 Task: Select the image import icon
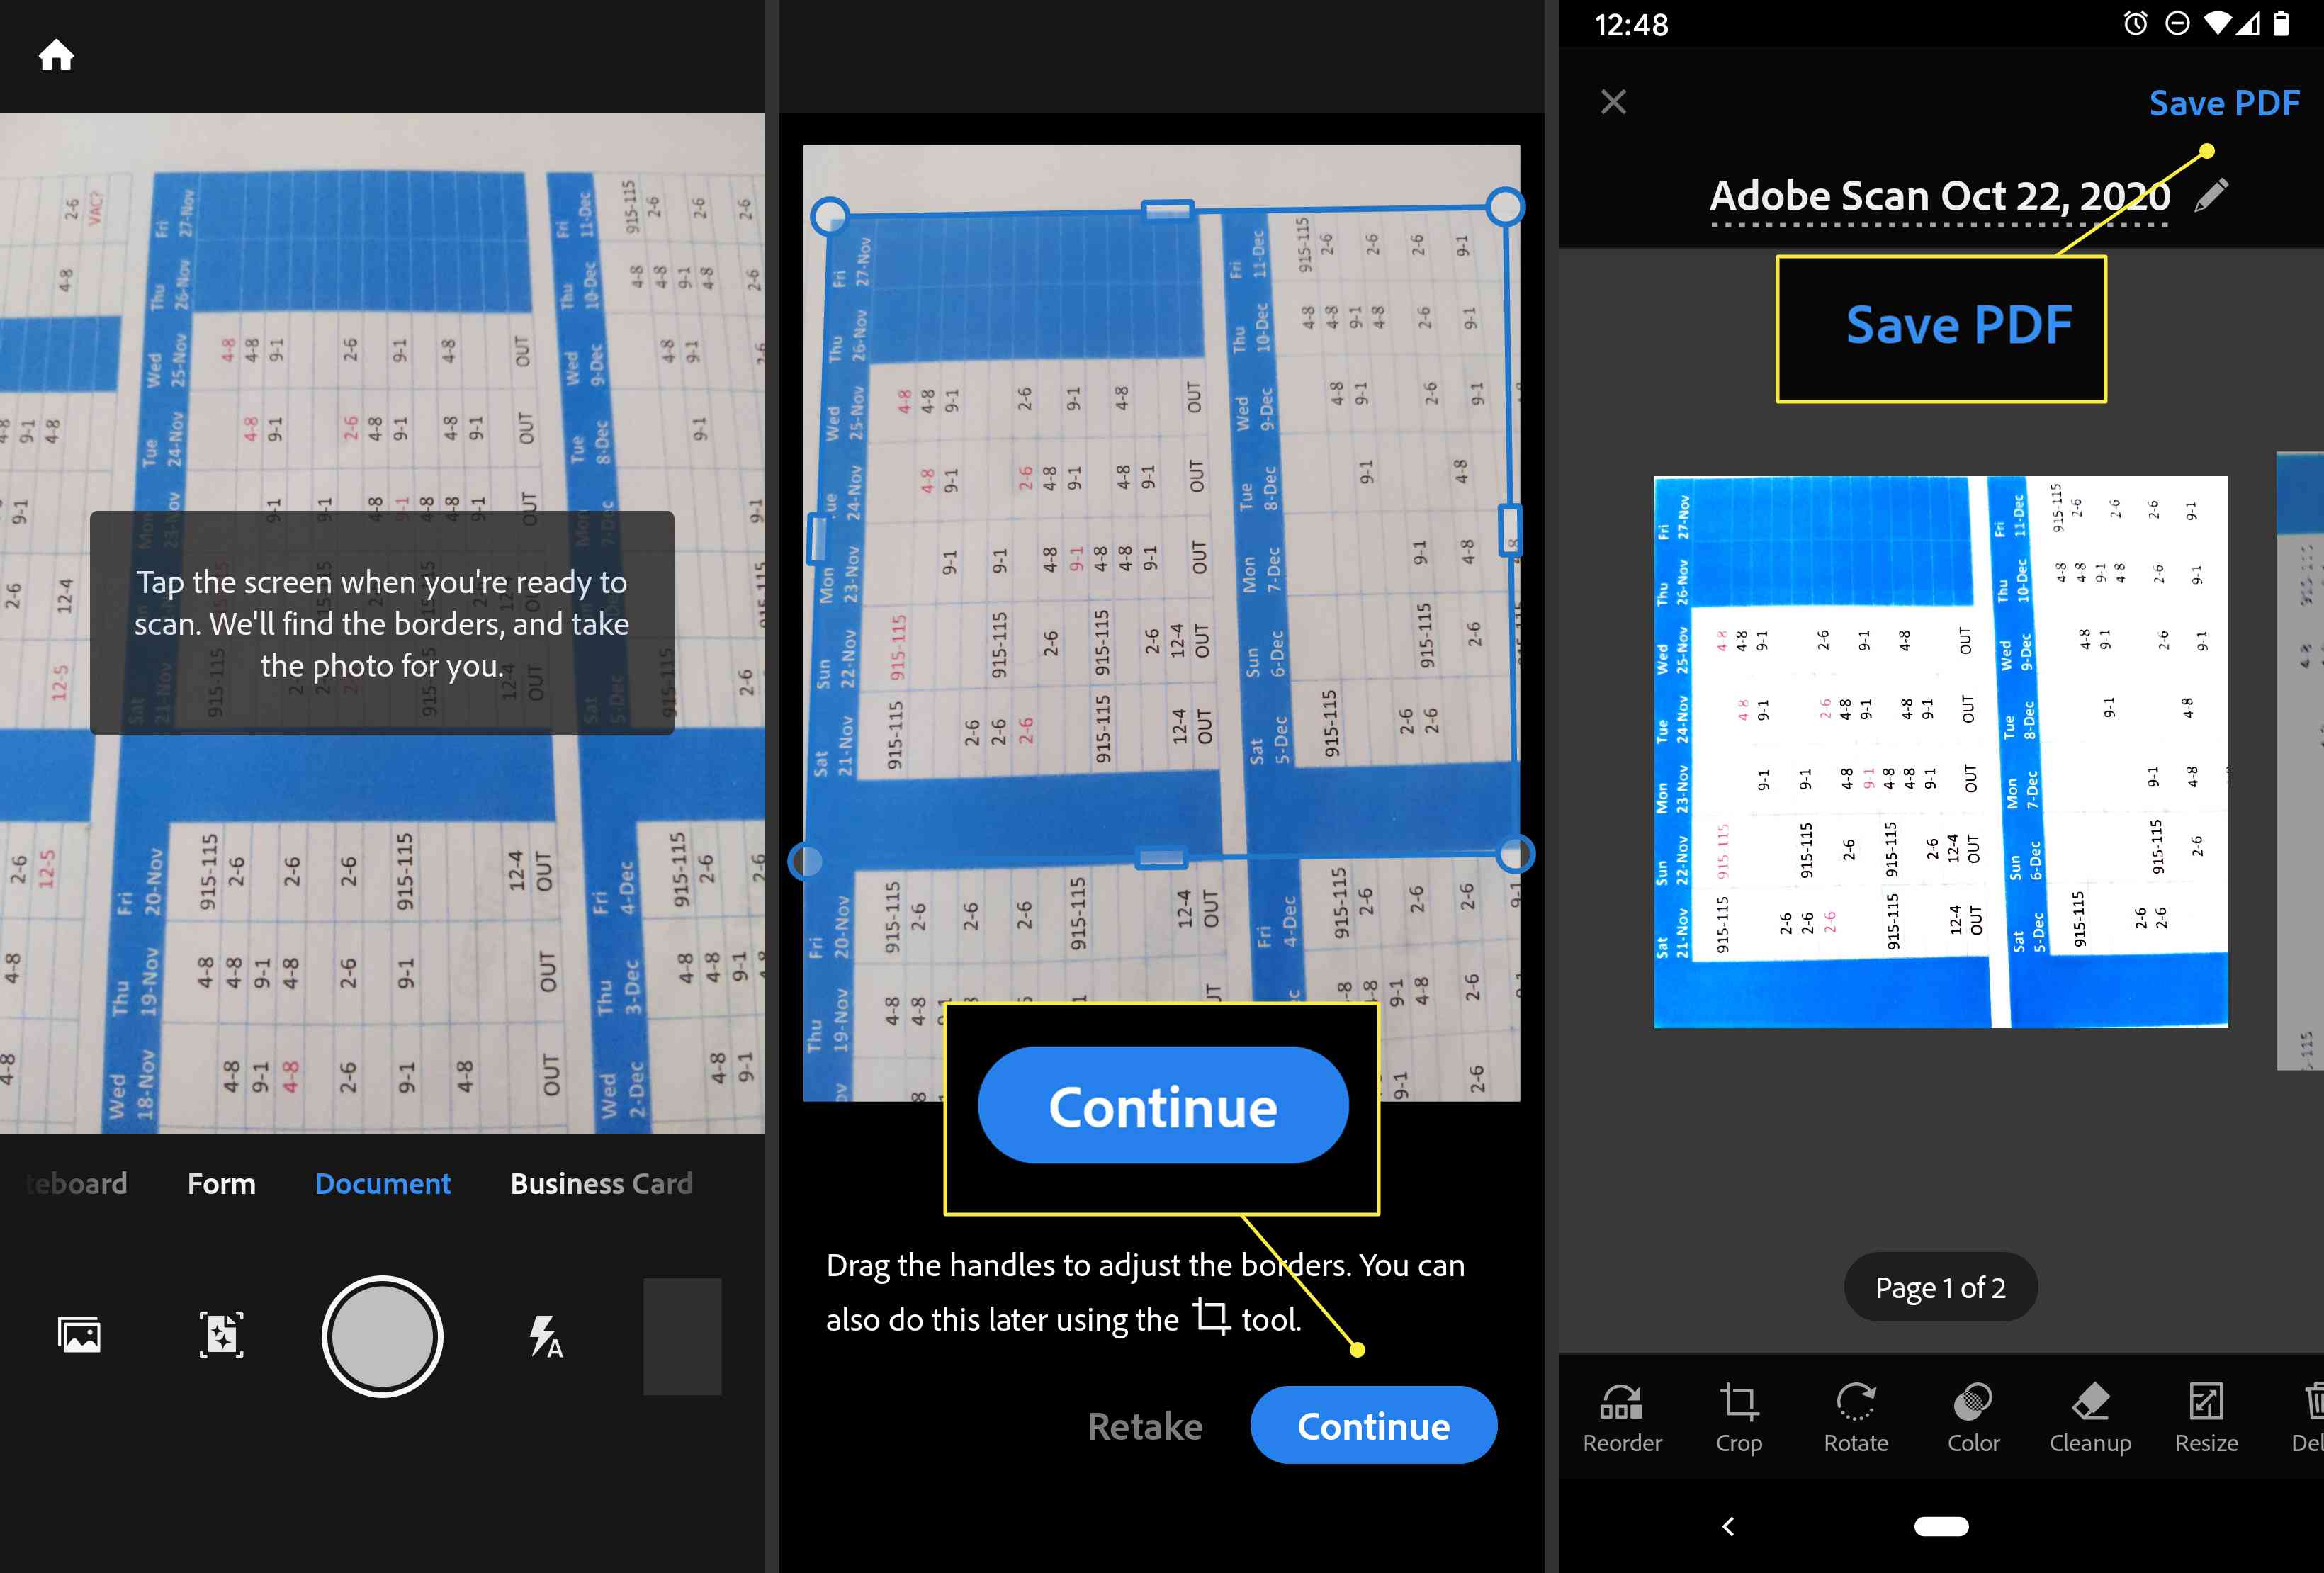click(x=79, y=1333)
